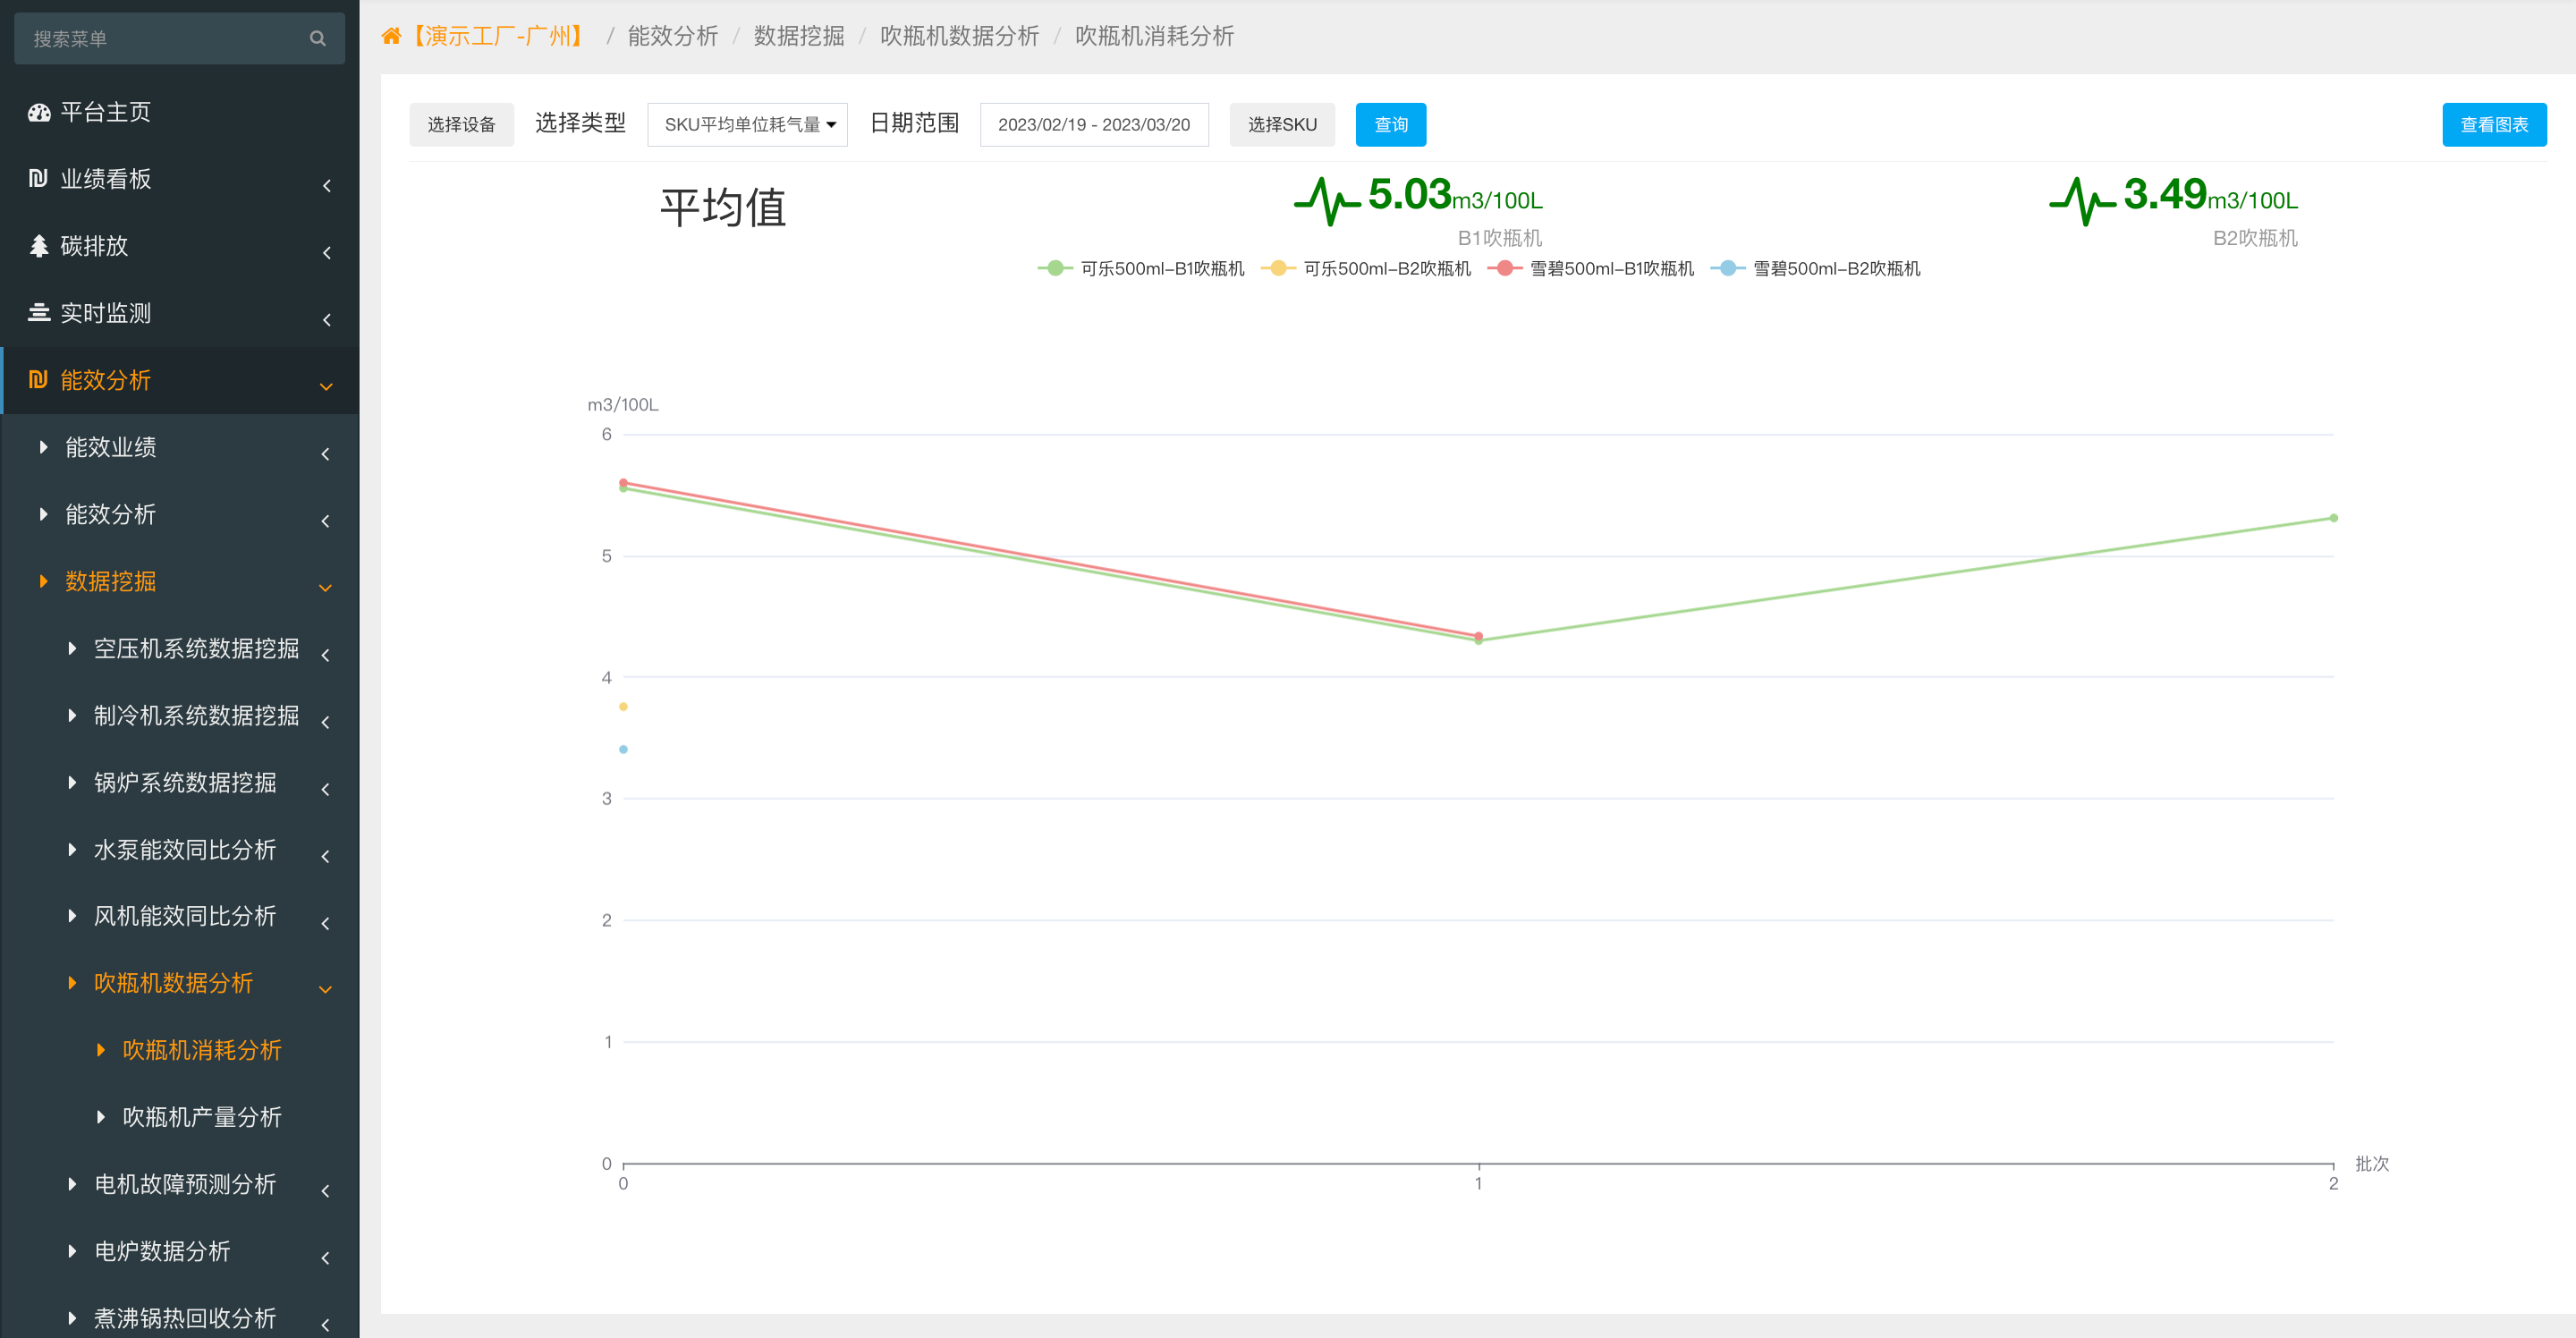Image resolution: width=2576 pixels, height=1338 pixels.
Task: Expand the 锅炉系统数据挖掘 chevron
Action: coord(326,788)
